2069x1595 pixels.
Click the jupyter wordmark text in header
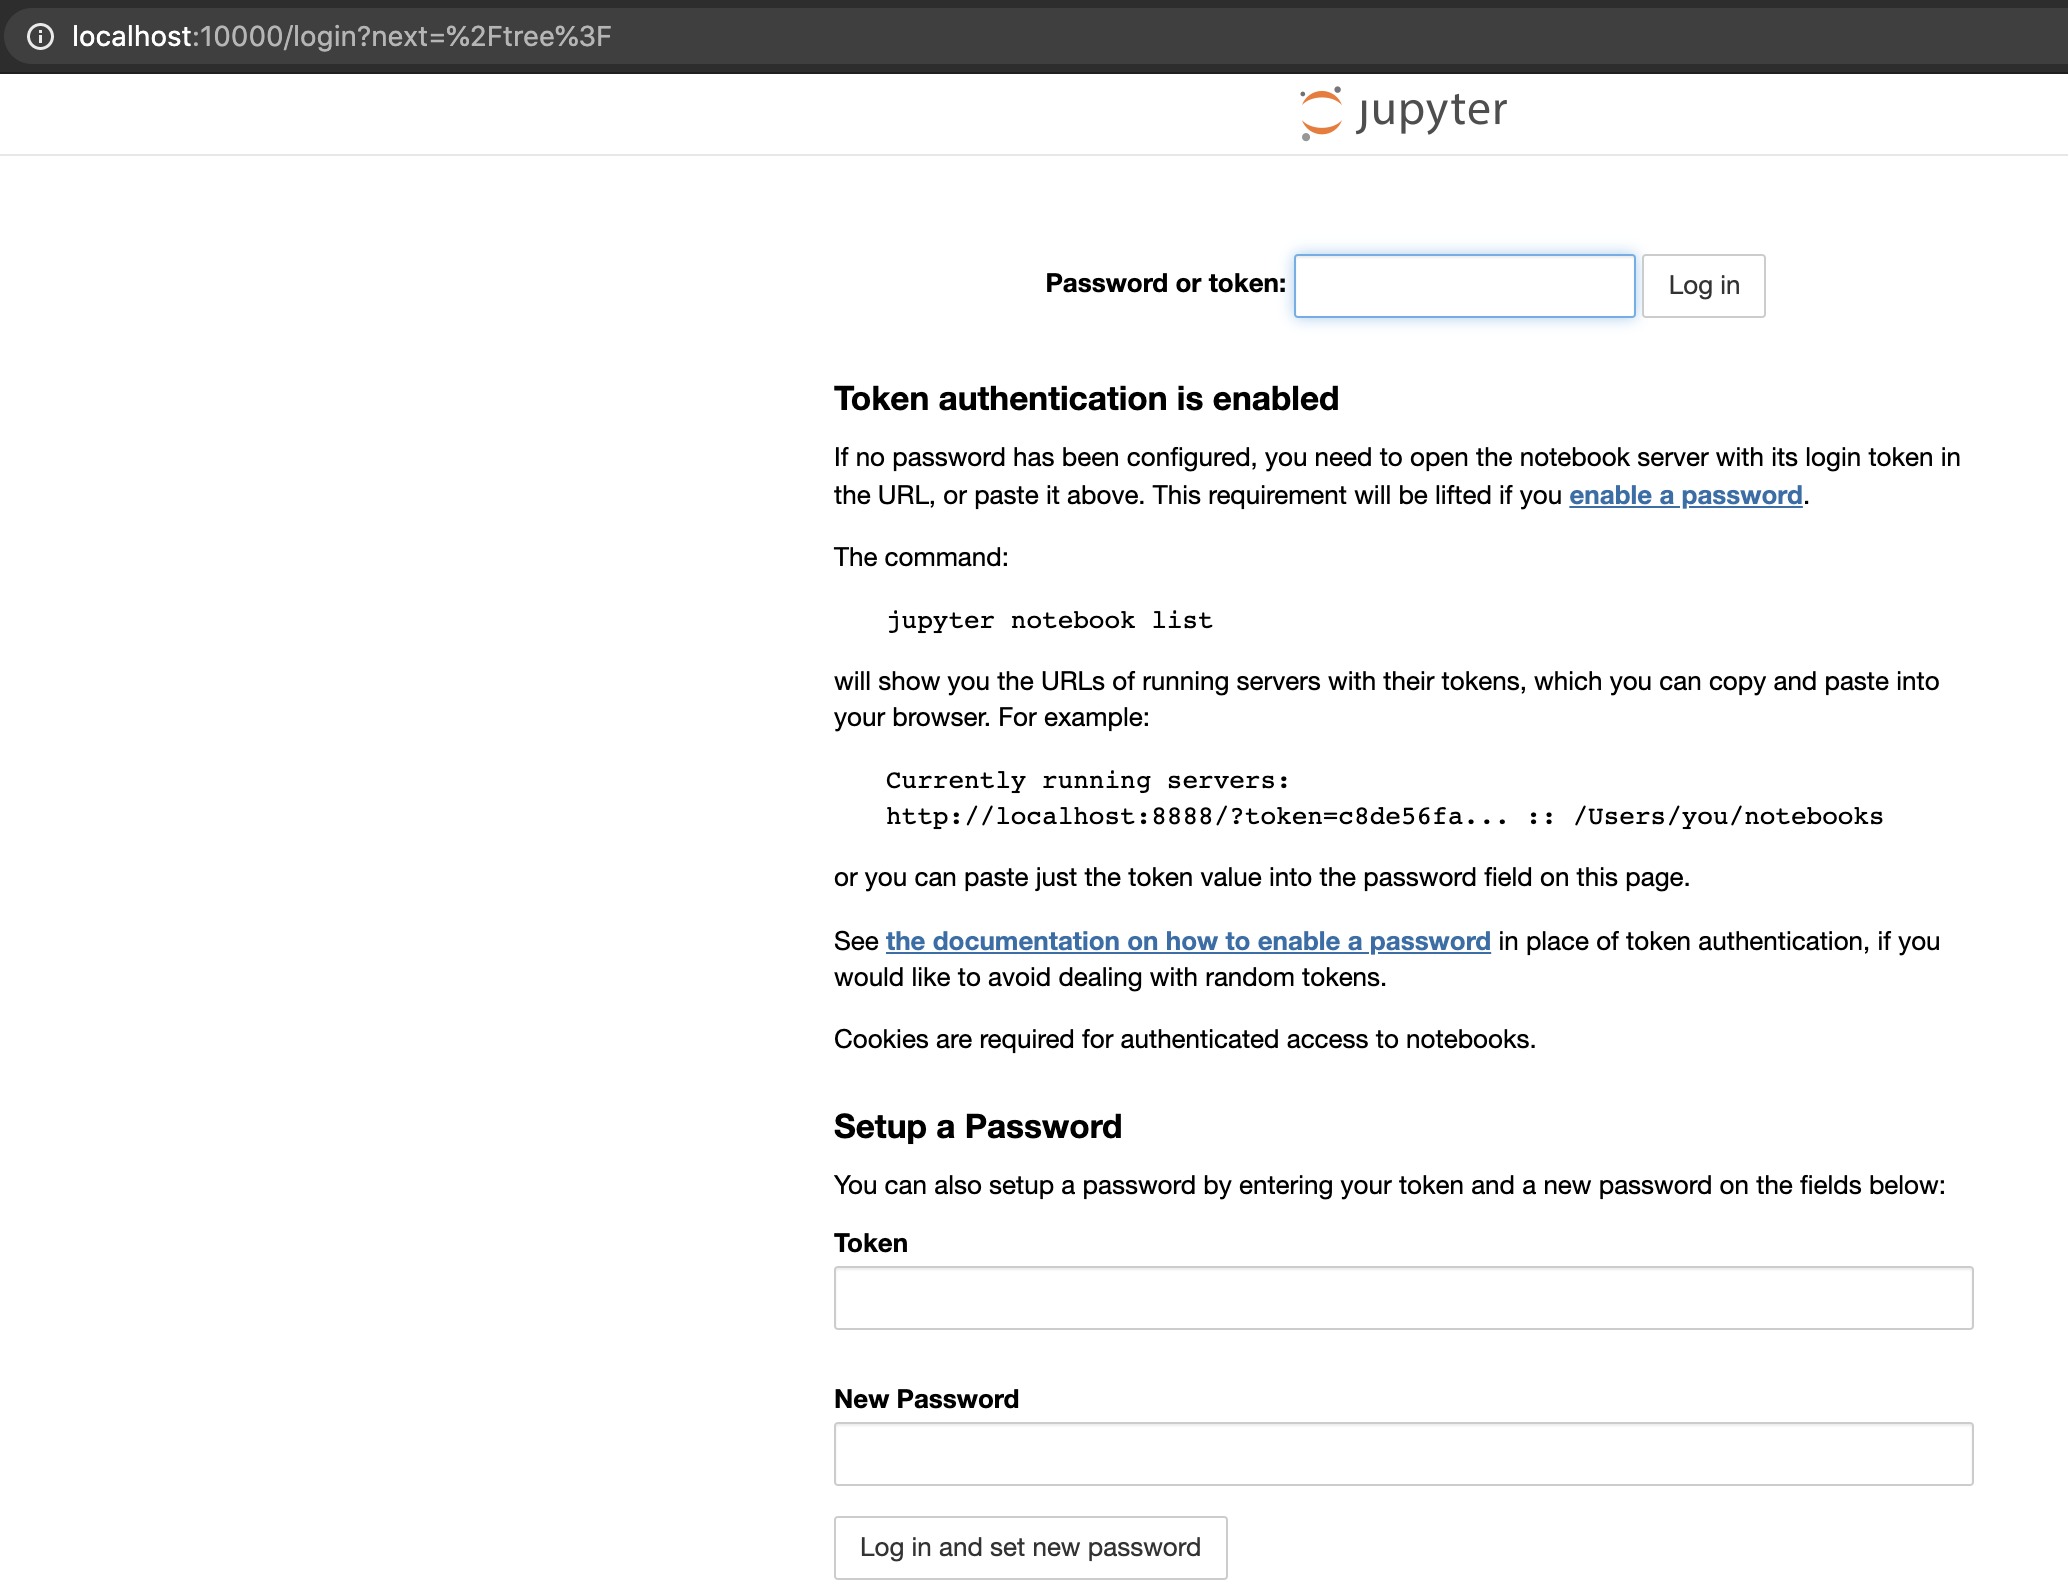pyautogui.click(x=1432, y=111)
